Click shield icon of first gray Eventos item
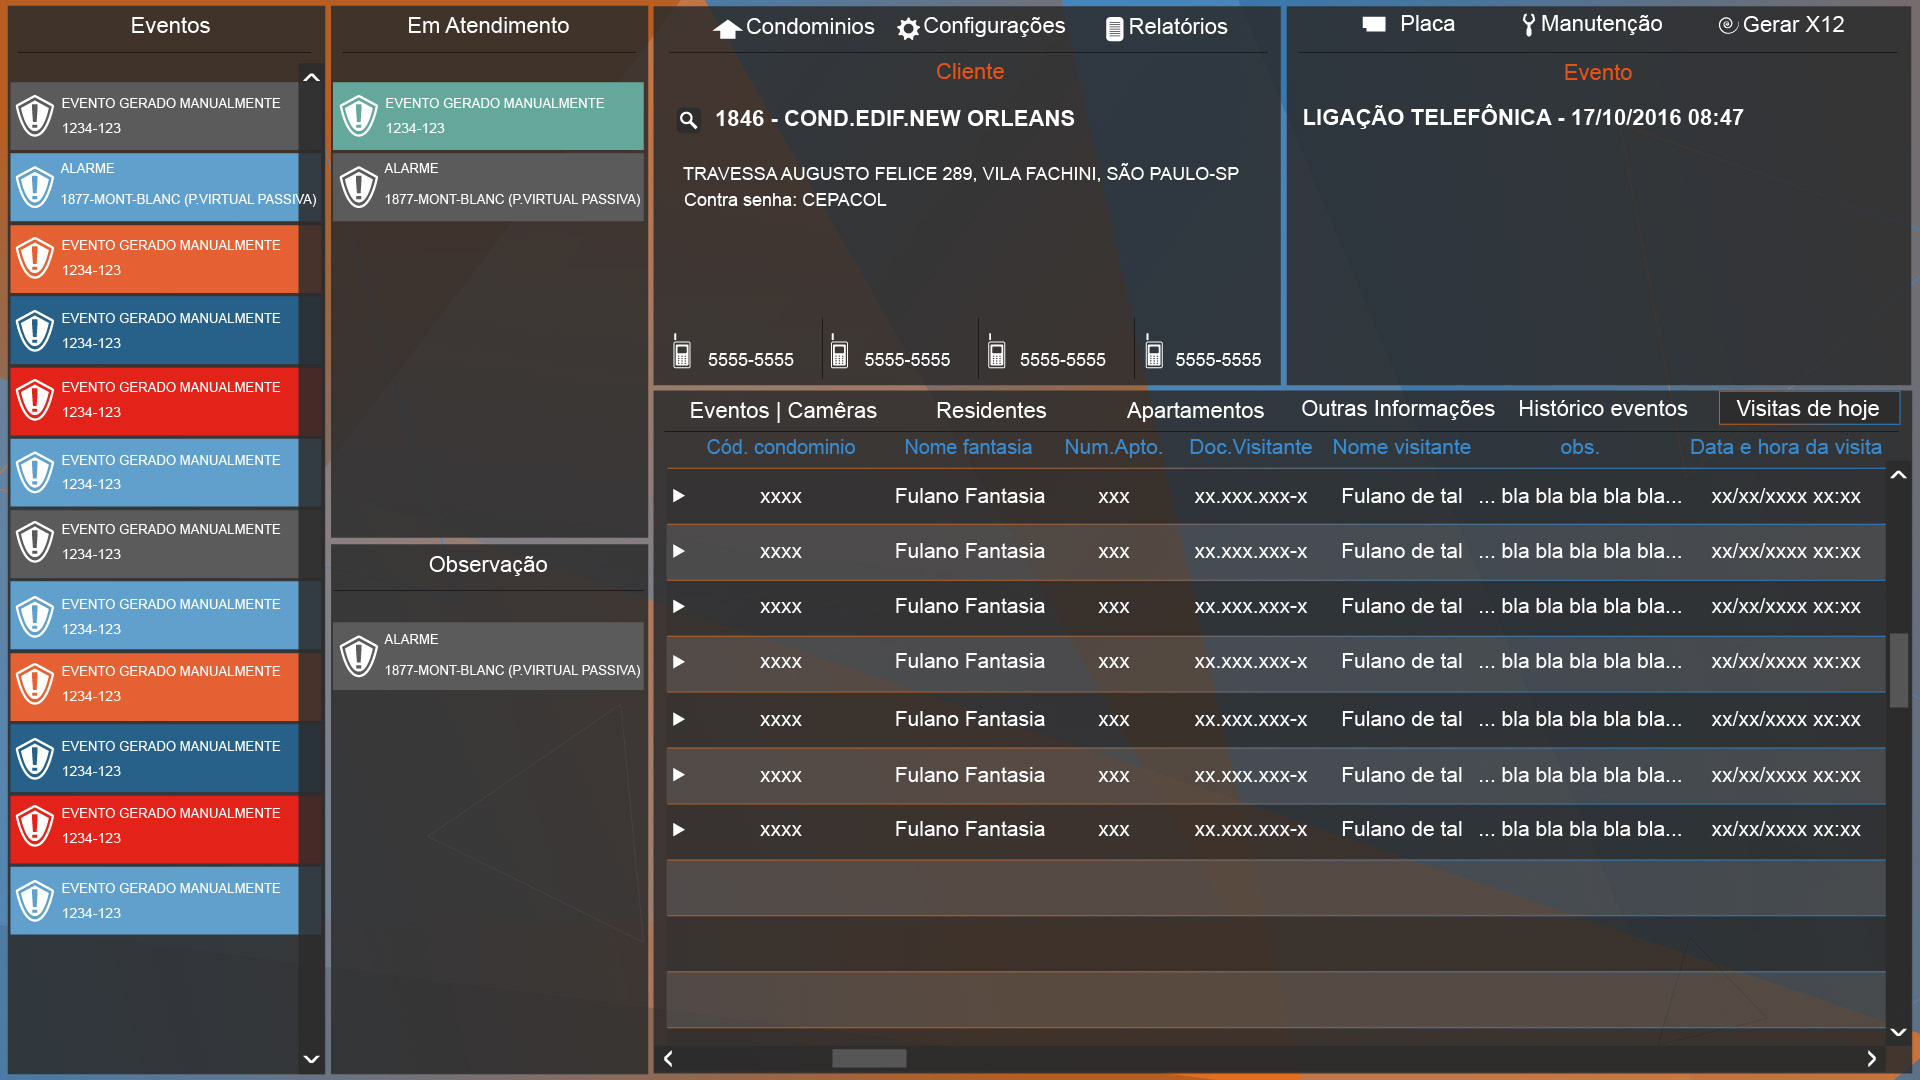This screenshot has width=1920, height=1080. 35,116
